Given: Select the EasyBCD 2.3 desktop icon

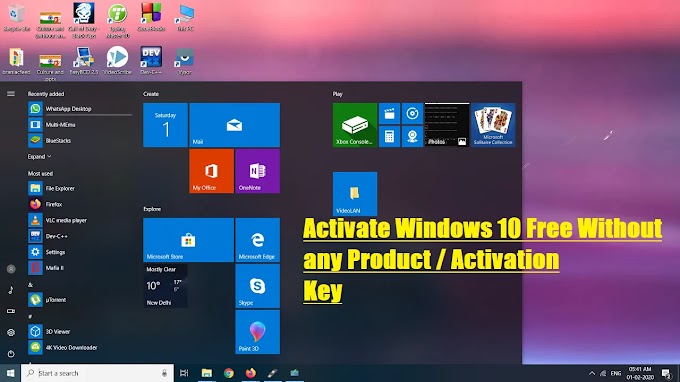Looking at the screenshot, I should point(84,61).
